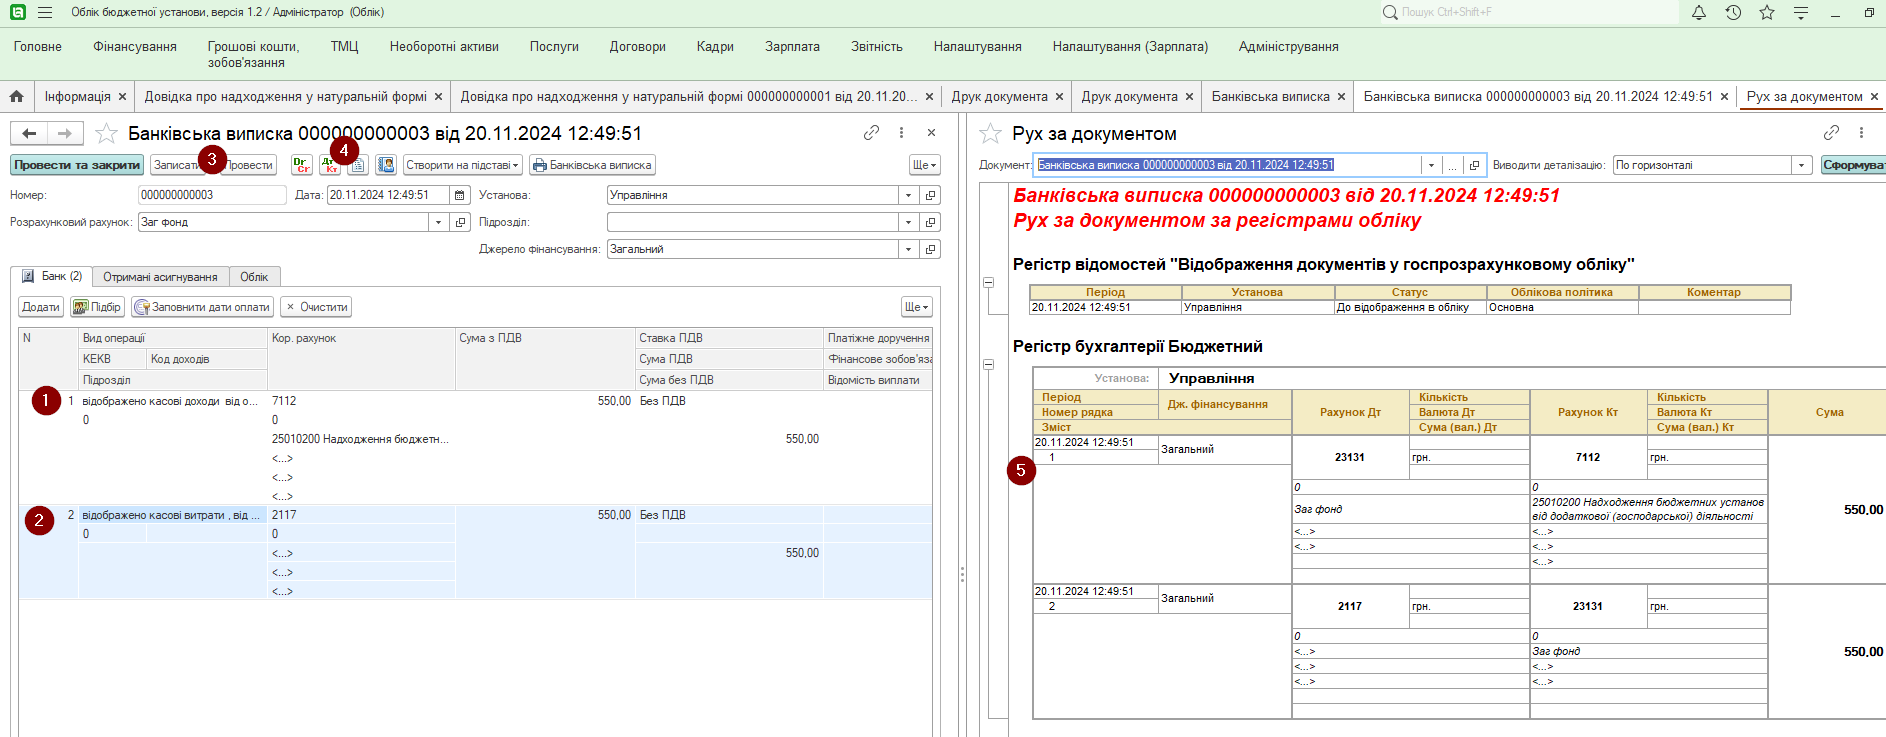Expand the Створити на підставі menu
Screen dimensions: 1886x737
point(462,165)
